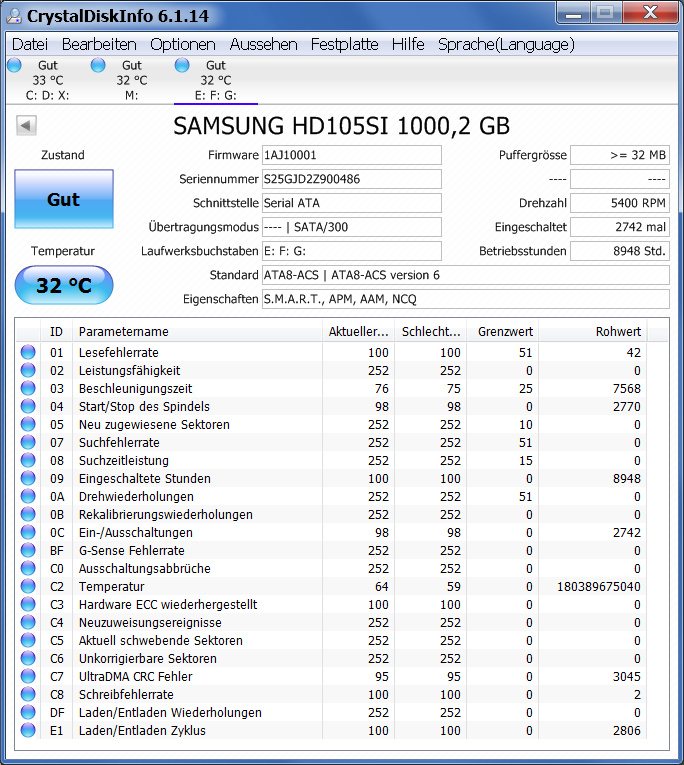Open the Aussehen menu
Screen dimensions: 684x765
[263, 44]
